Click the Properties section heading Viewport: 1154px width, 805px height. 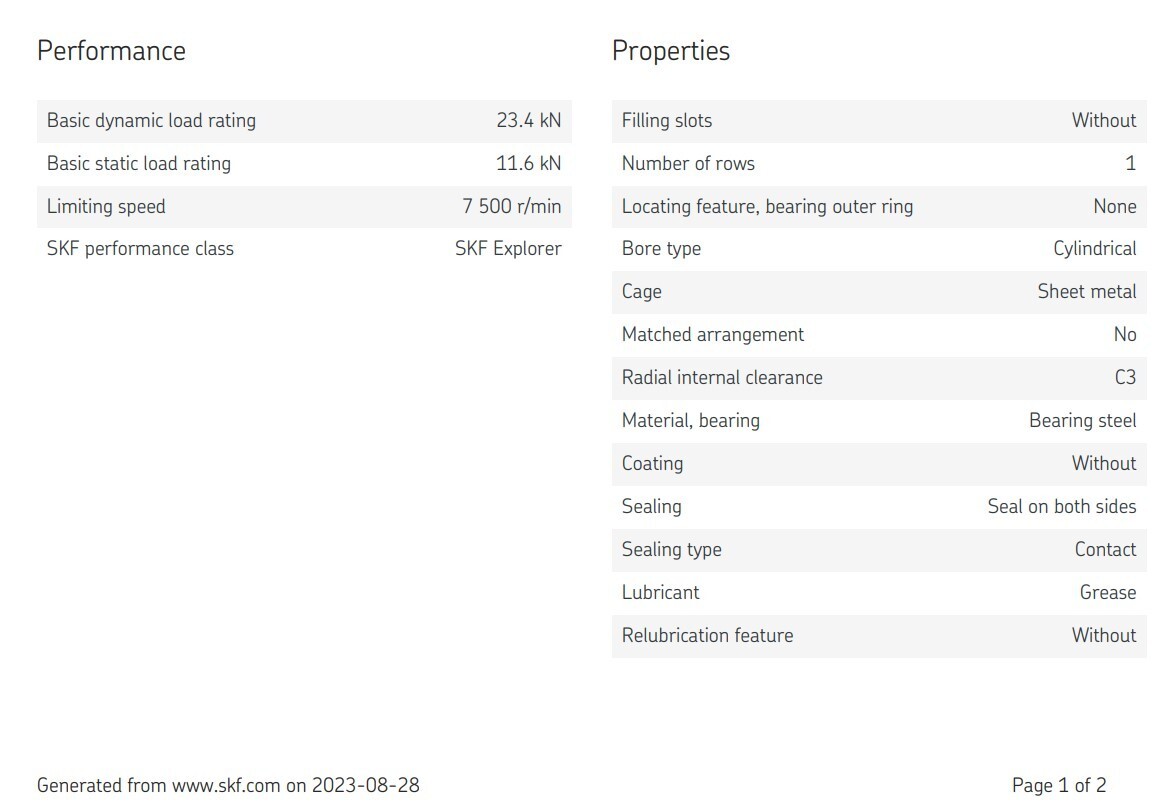click(x=670, y=51)
